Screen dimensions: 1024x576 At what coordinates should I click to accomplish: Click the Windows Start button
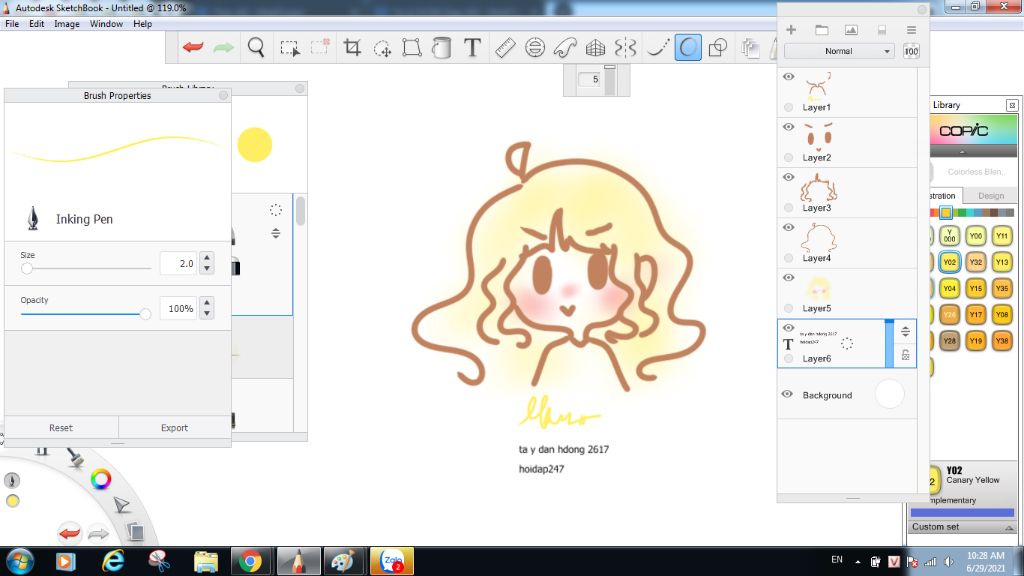20,561
